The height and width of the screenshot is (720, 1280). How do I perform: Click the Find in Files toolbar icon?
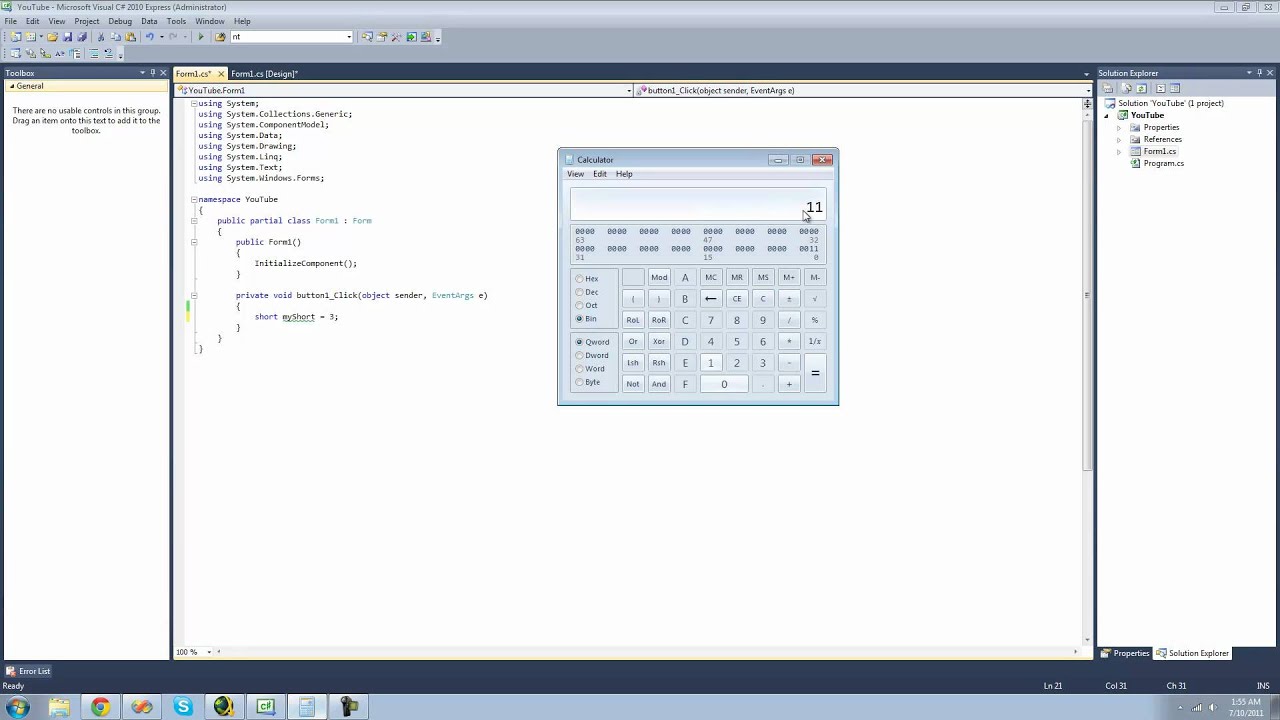click(220, 37)
